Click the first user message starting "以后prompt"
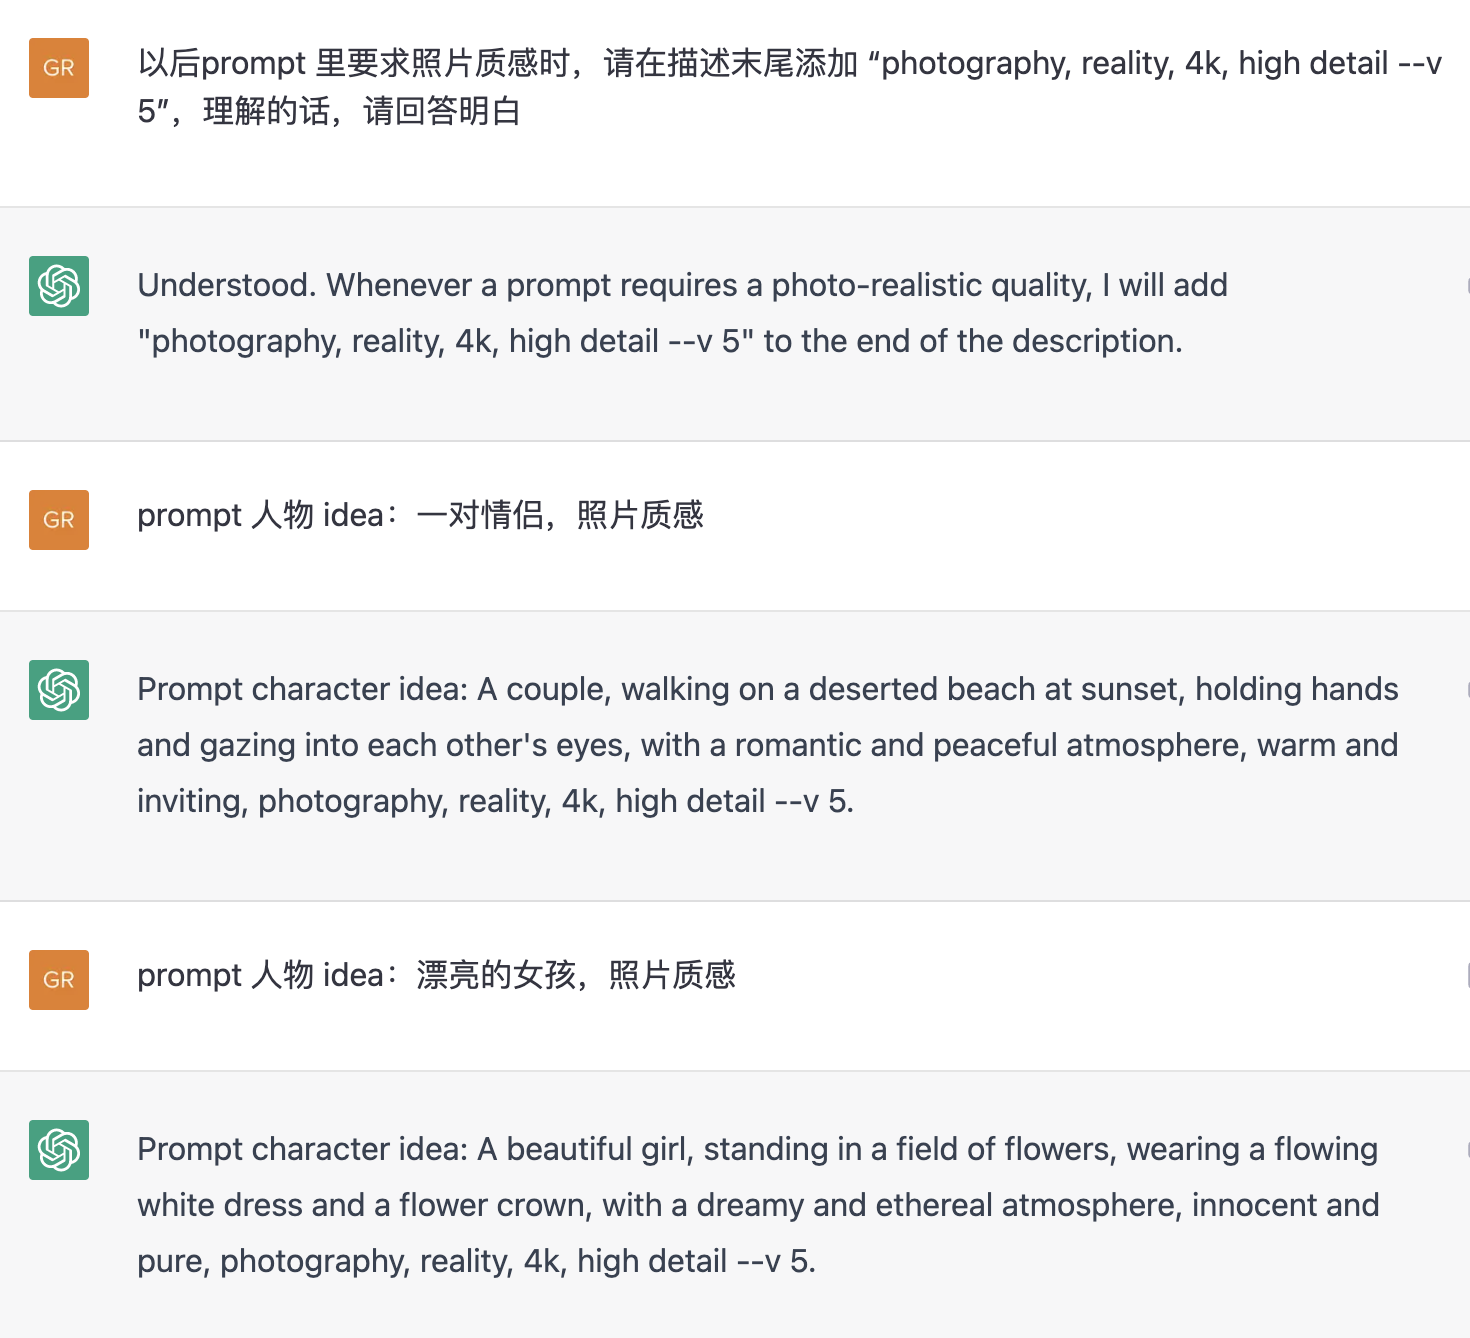The height and width of the screenshot is (1338, 1470). coord(790,87)
